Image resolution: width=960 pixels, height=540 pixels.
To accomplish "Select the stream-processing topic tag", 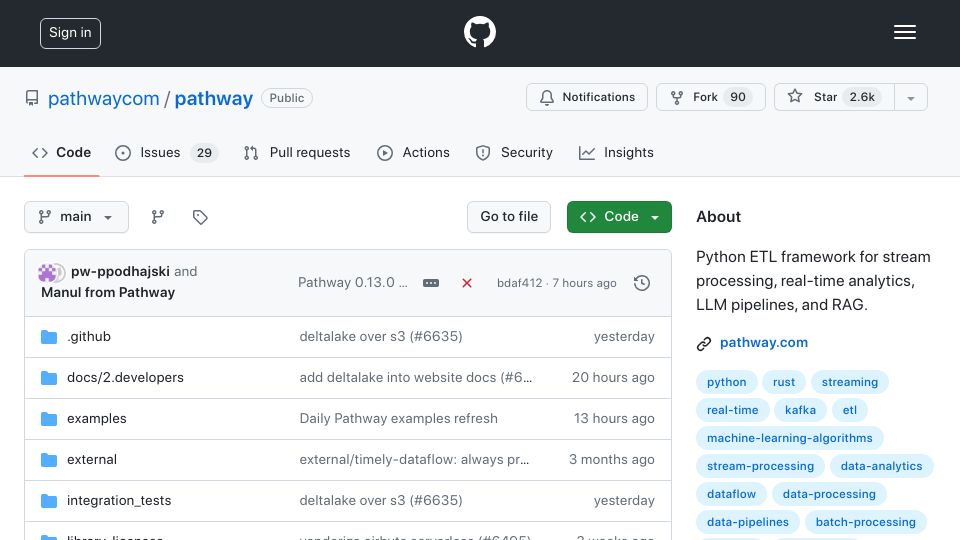I will point(760,467).
